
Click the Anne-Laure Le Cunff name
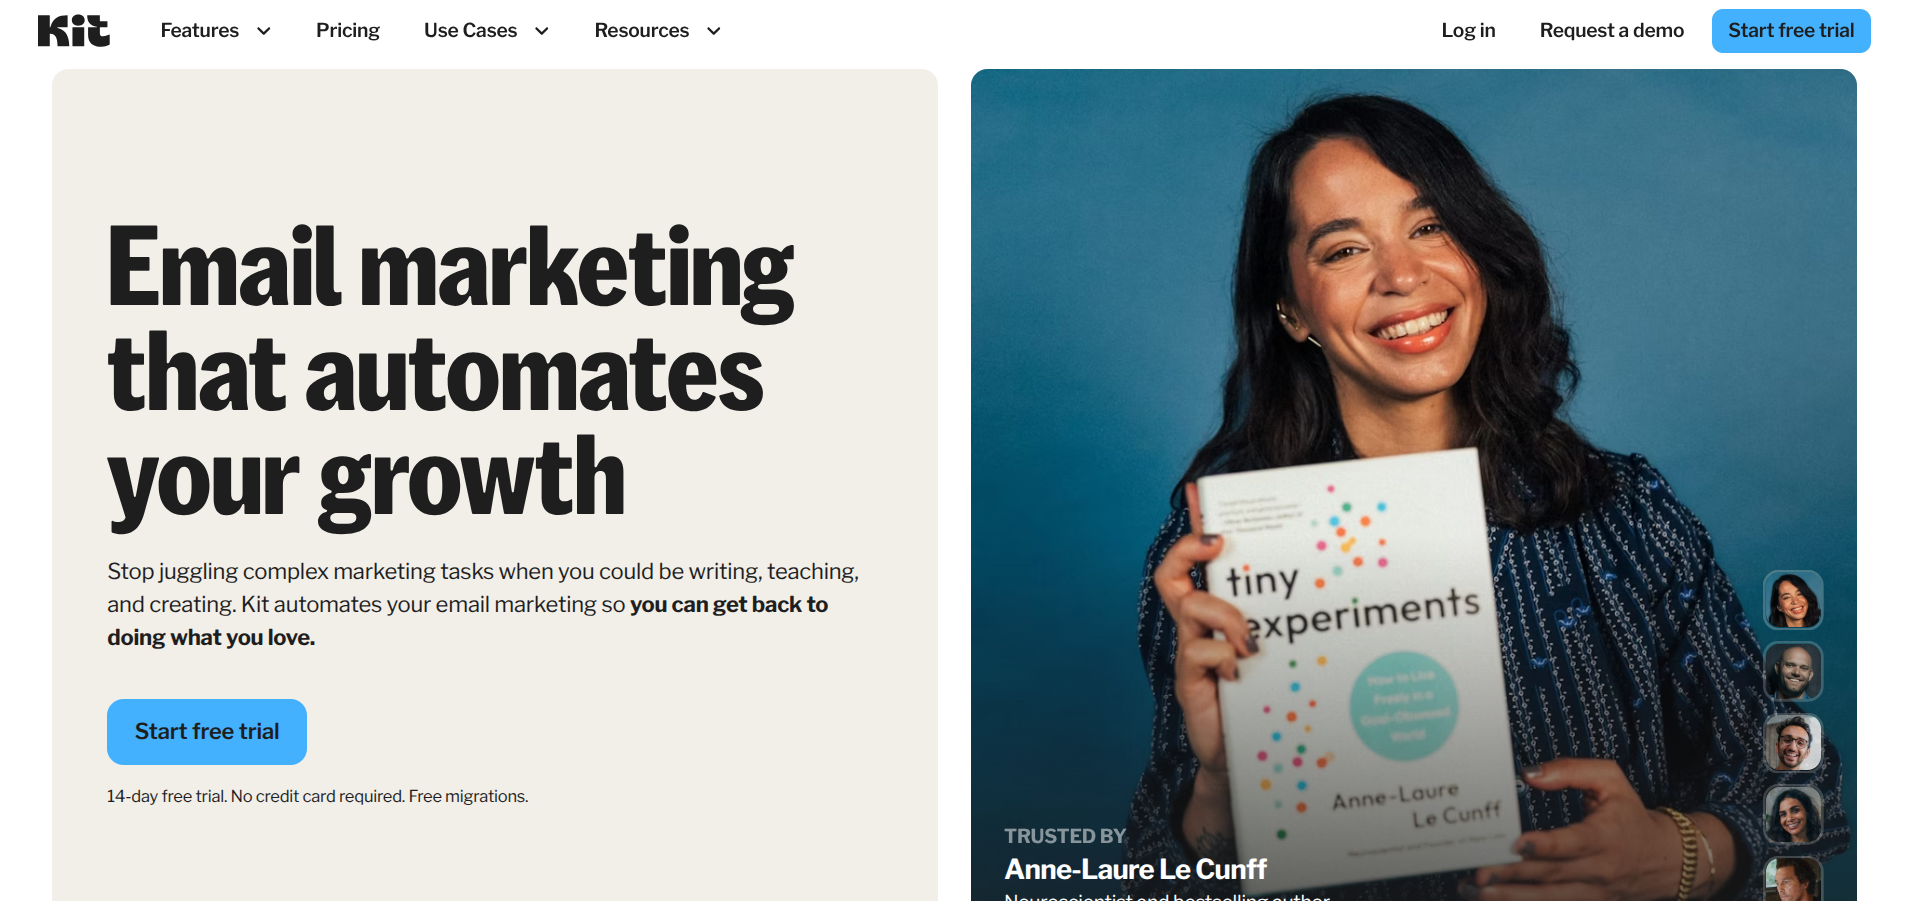(x=1136, y=869)
